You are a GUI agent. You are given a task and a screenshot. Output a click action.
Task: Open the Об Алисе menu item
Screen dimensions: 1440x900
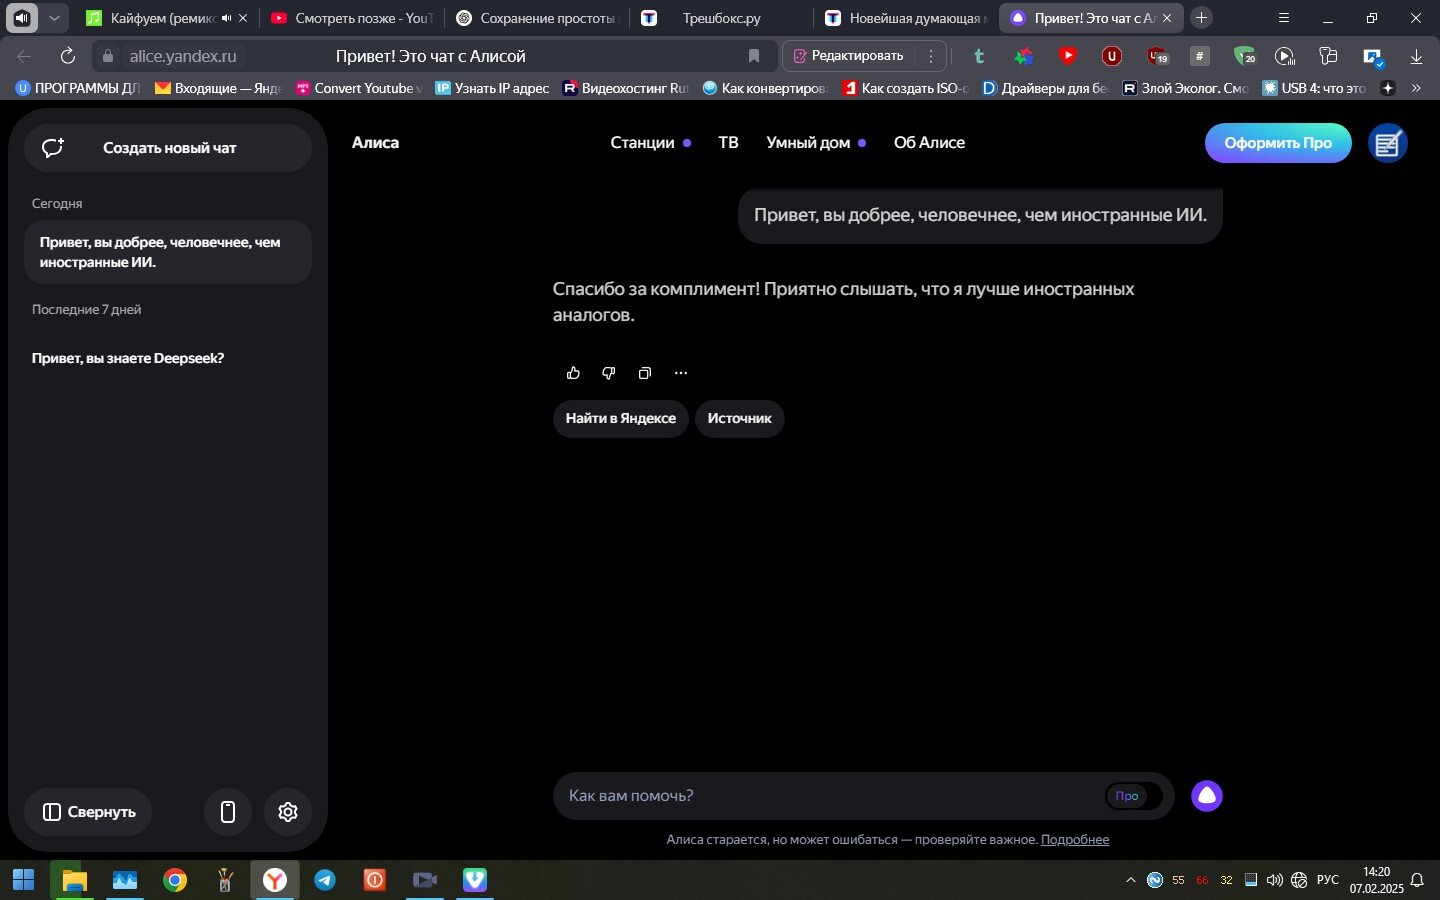929,143
